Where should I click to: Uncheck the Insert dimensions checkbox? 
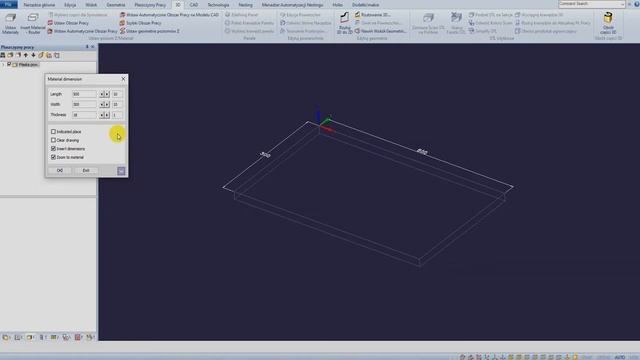click(x=53, y=149)
